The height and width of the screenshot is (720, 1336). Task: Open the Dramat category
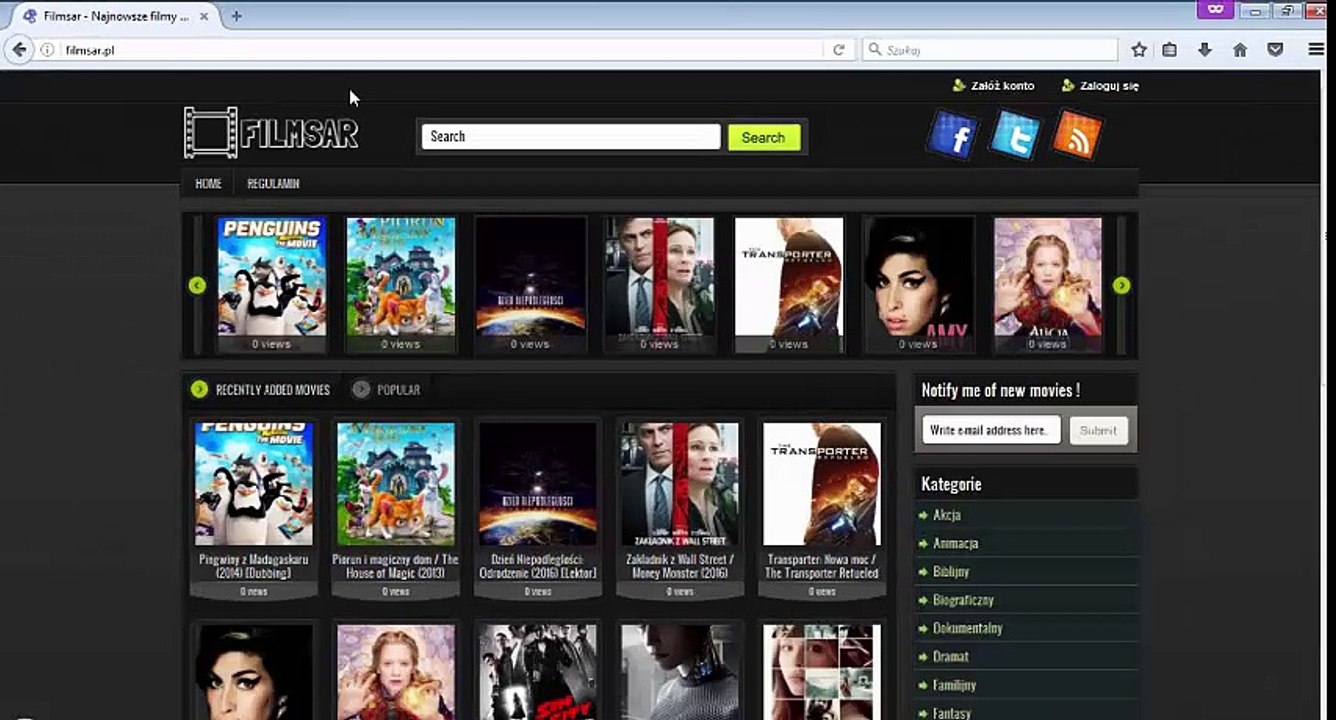pyautogui.click(x=951, y=657)
